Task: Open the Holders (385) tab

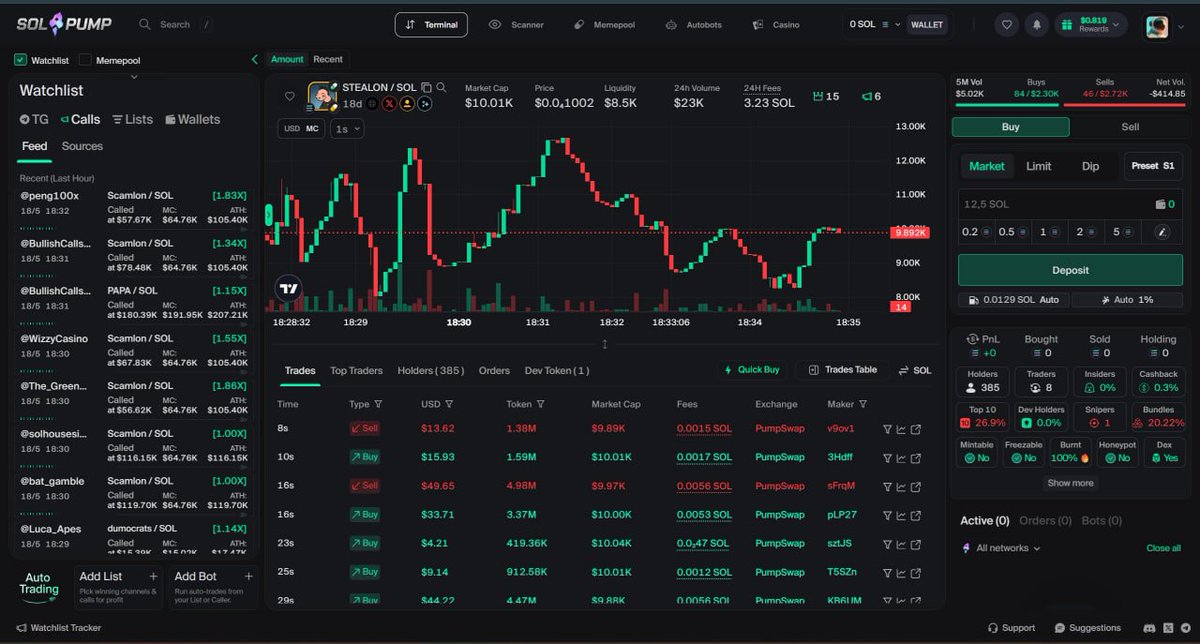Action: [x=431, y=370]
